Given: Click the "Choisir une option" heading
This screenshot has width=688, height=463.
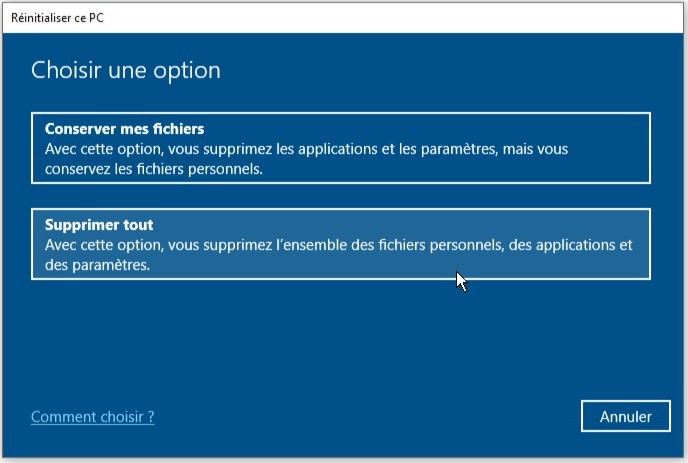Looking at the screenshot, I should pos(126,70).
